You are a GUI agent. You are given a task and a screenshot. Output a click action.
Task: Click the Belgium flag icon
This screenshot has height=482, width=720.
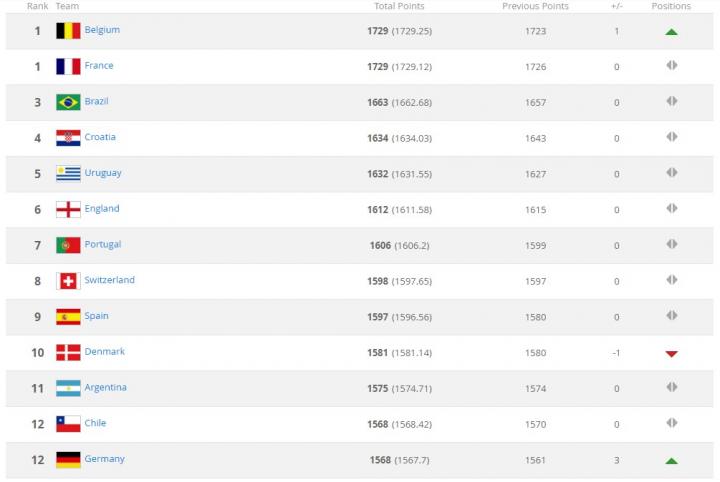68,31
